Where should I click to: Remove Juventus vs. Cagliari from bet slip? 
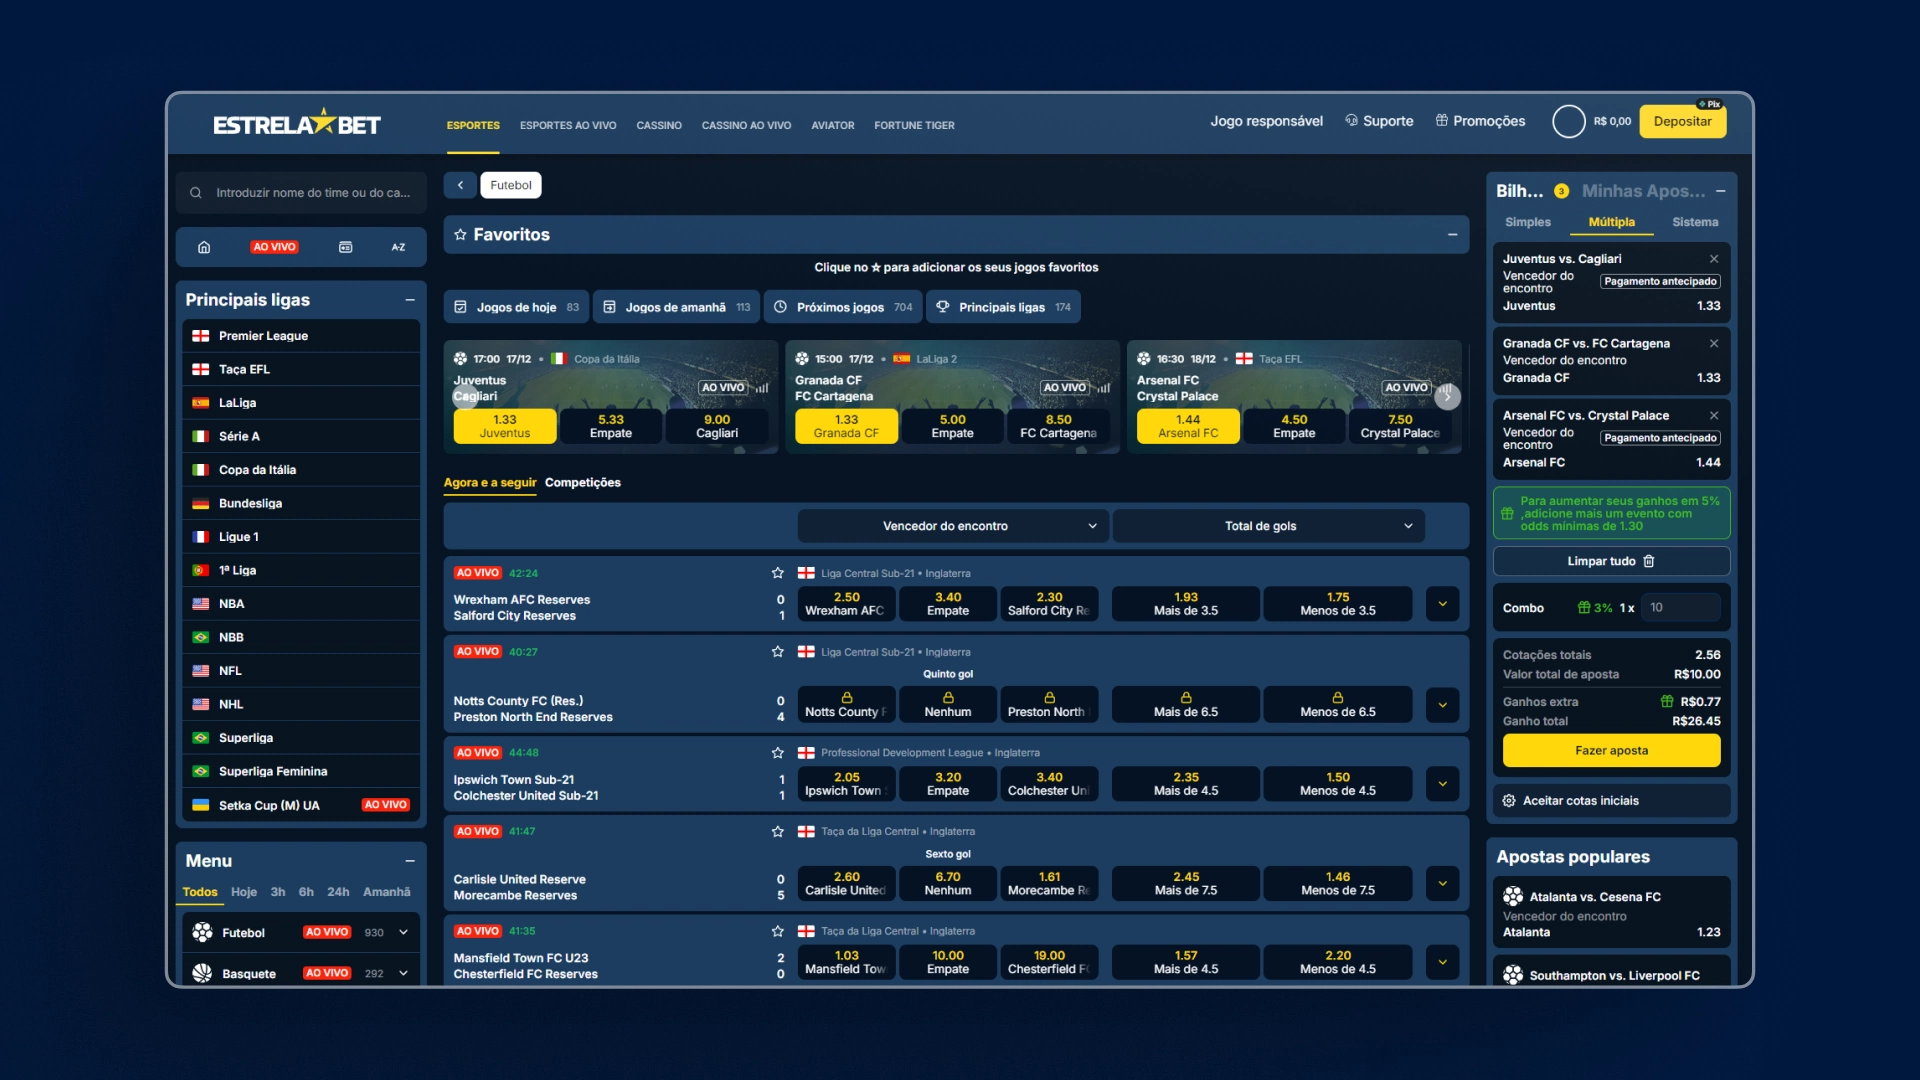coord(1714,259)
